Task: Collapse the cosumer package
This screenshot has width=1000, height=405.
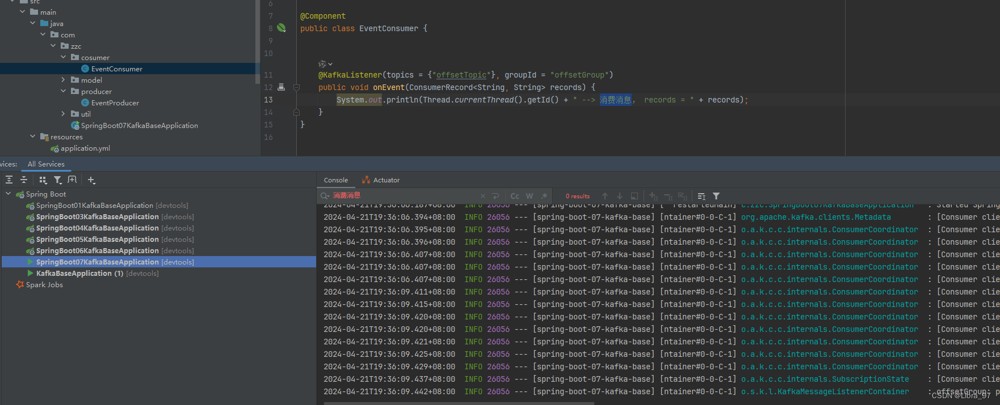Action: [x=63, y=57]
